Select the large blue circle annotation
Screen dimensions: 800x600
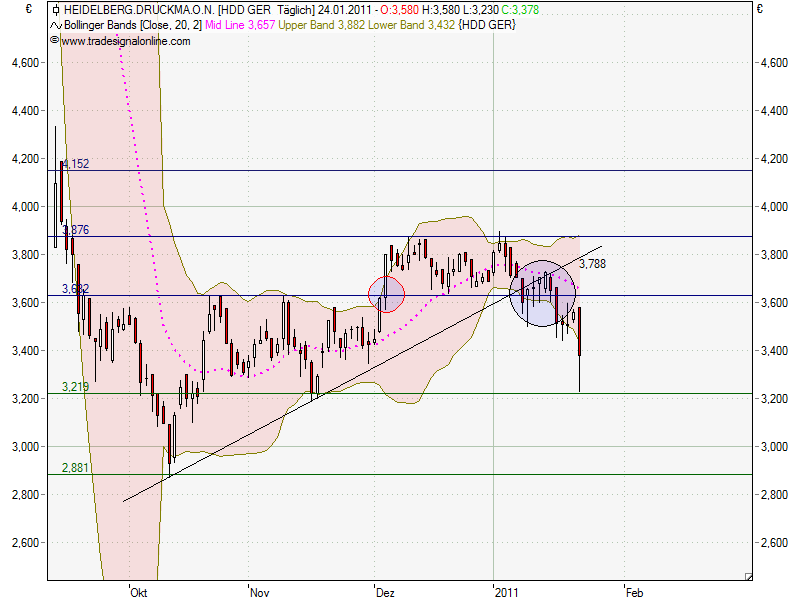tap(542, 293)
